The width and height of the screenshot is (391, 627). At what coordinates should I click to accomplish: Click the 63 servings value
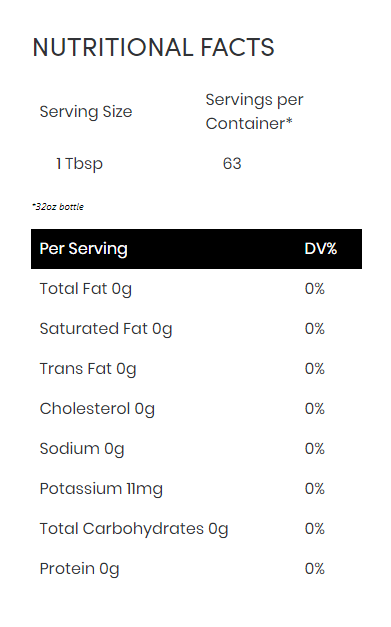[232, 164]
